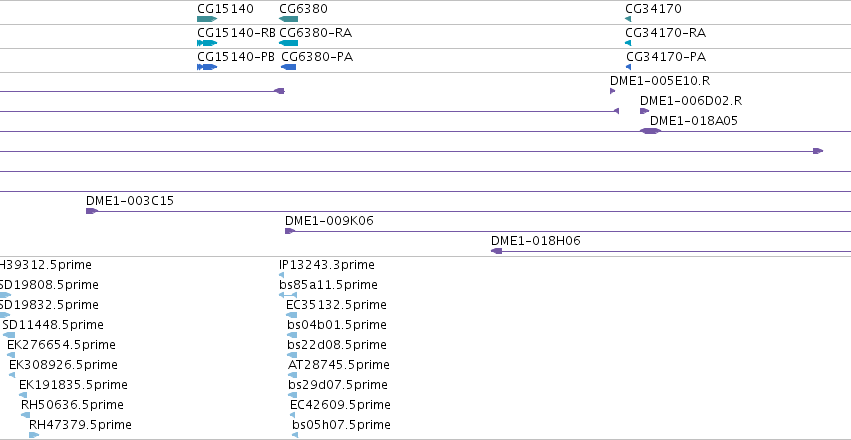Select the CG15140-PB protein glyph
The width and height of the screenshot is (851, 440).
[x=207, y=67]
